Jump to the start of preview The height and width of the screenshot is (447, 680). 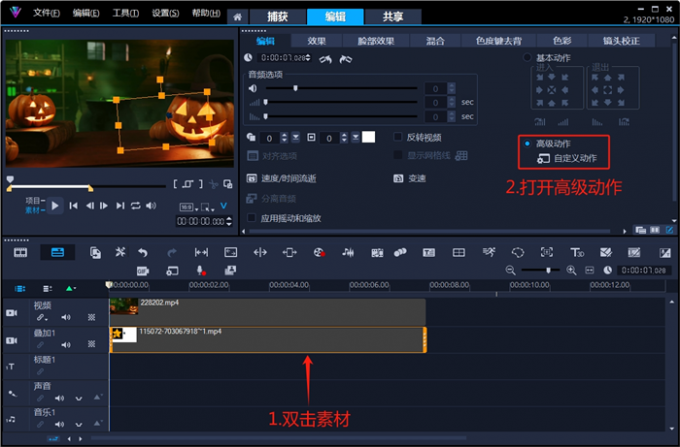tap(73, 206)
